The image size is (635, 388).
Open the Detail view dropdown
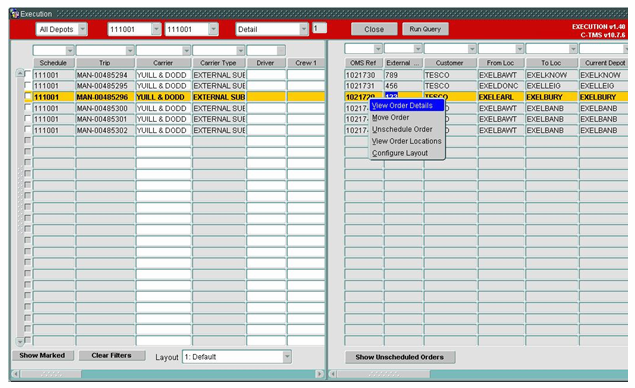click(304, 29)
